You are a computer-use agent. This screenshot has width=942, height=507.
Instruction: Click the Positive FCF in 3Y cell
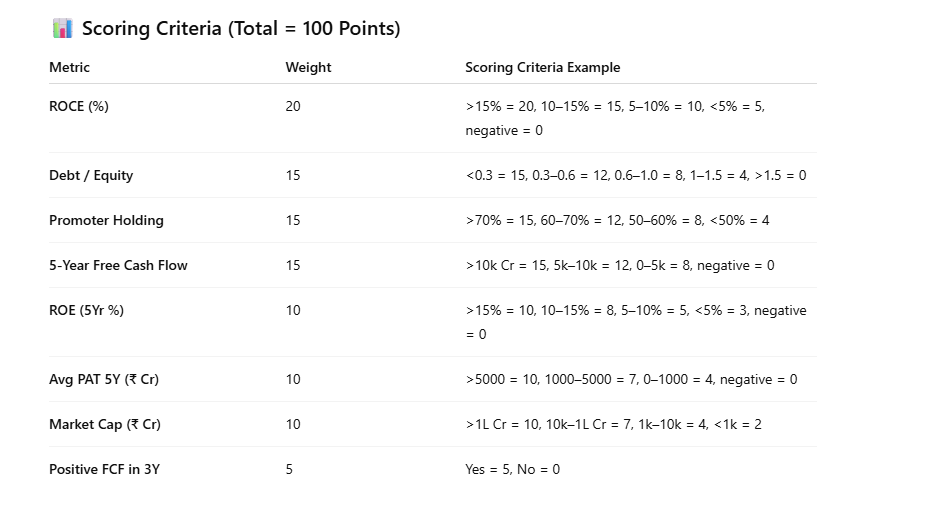click(104, 469)
